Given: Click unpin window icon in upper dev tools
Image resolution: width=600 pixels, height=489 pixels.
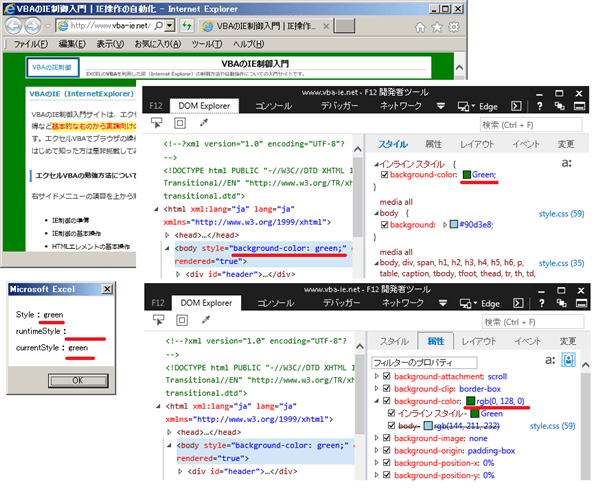Looking at the screenshot, I should tap(559, 106).
